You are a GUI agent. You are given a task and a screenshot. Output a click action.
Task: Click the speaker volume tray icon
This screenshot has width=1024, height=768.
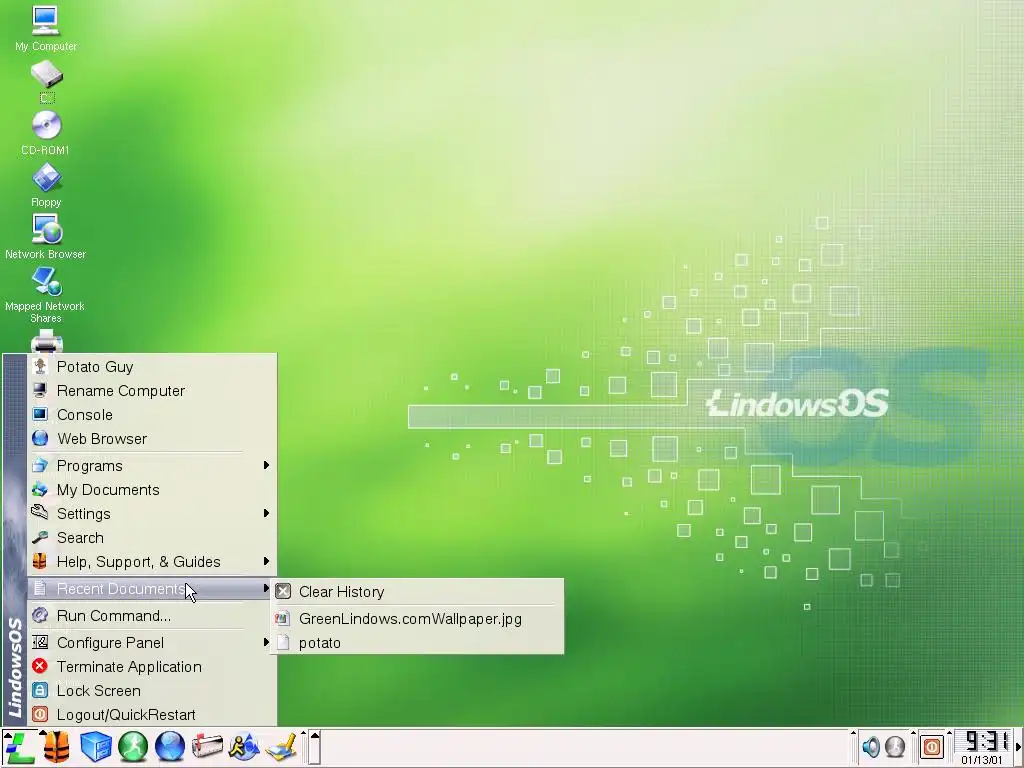point(871,746)
